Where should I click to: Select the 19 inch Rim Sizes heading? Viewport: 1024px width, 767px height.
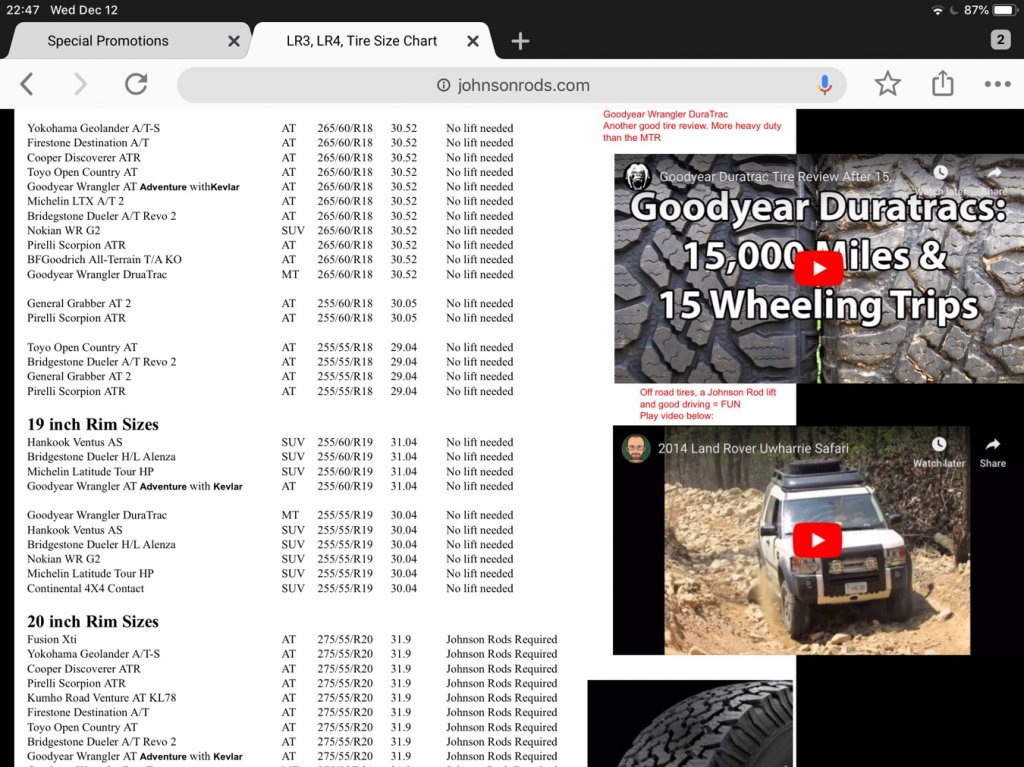pyautogui.click(x=93, y=424)
